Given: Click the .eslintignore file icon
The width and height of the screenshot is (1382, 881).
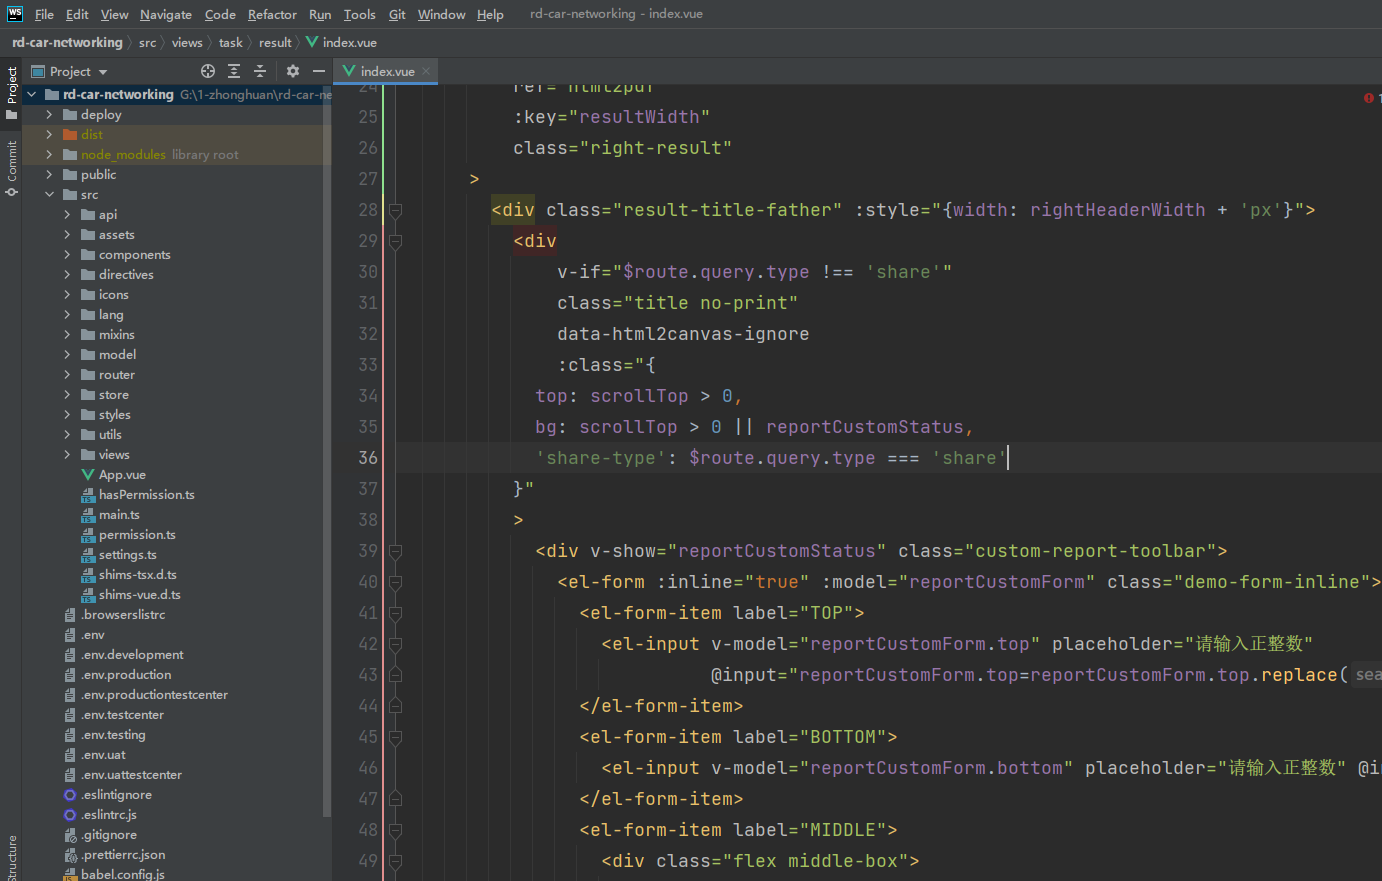Looking at the screenshot, I should pyautogui.click(x=68, y=794).
